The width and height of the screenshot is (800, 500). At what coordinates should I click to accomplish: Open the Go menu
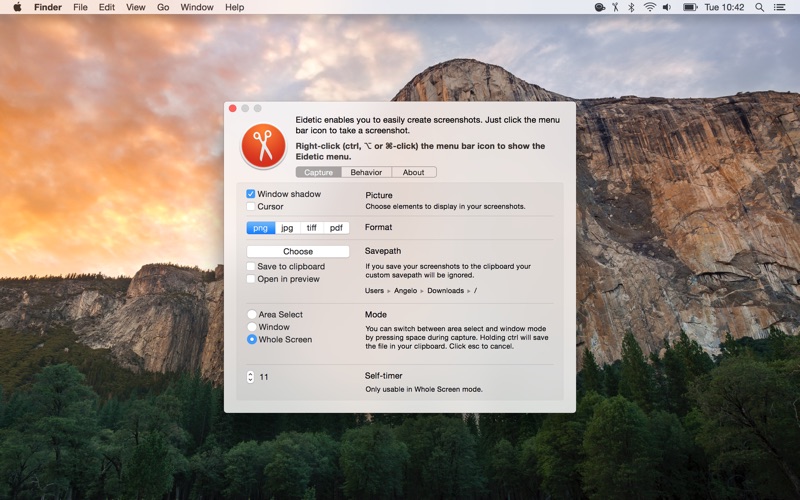point(163,7)
